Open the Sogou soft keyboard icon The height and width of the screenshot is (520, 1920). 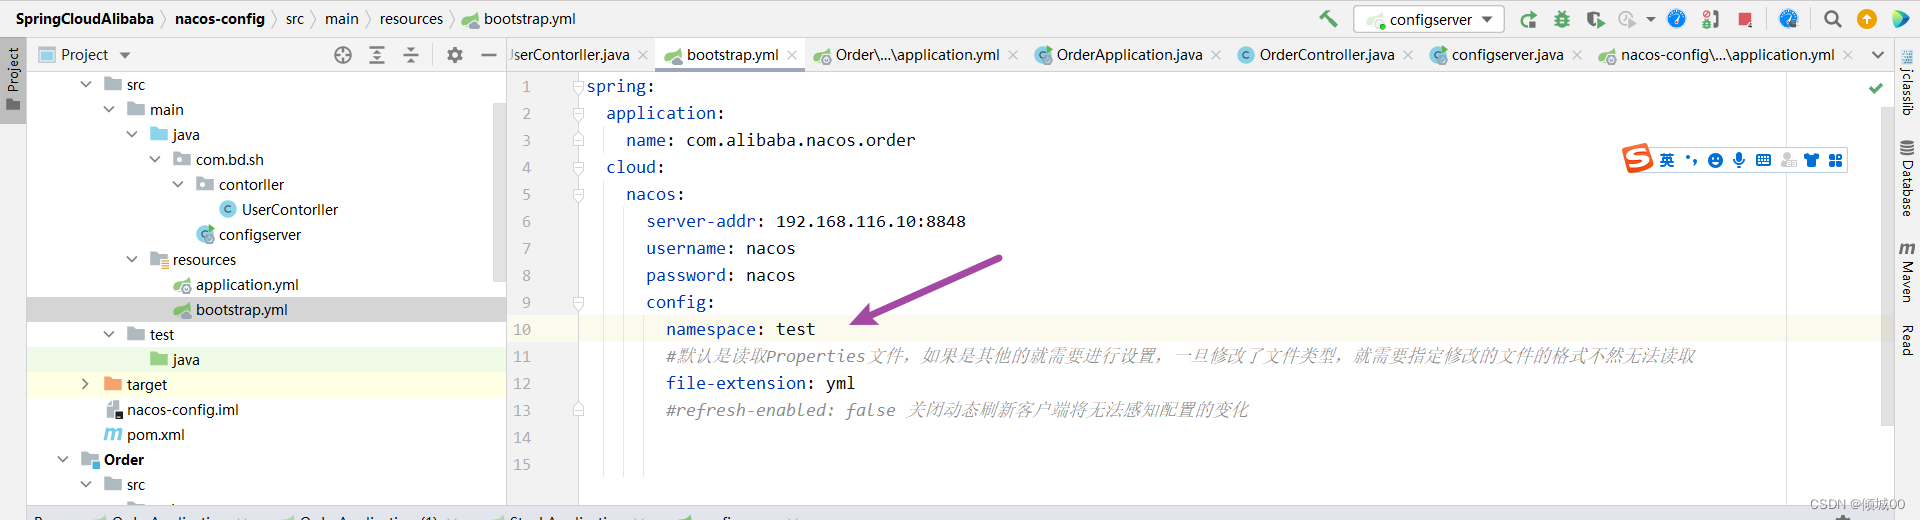click(1763, 160)
